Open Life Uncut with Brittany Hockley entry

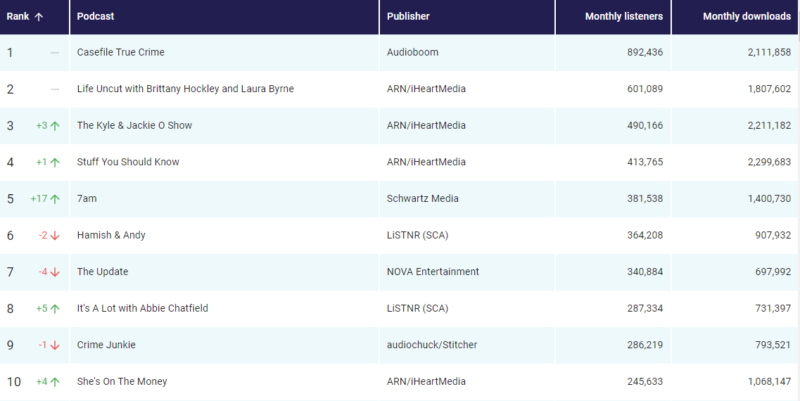185,89
